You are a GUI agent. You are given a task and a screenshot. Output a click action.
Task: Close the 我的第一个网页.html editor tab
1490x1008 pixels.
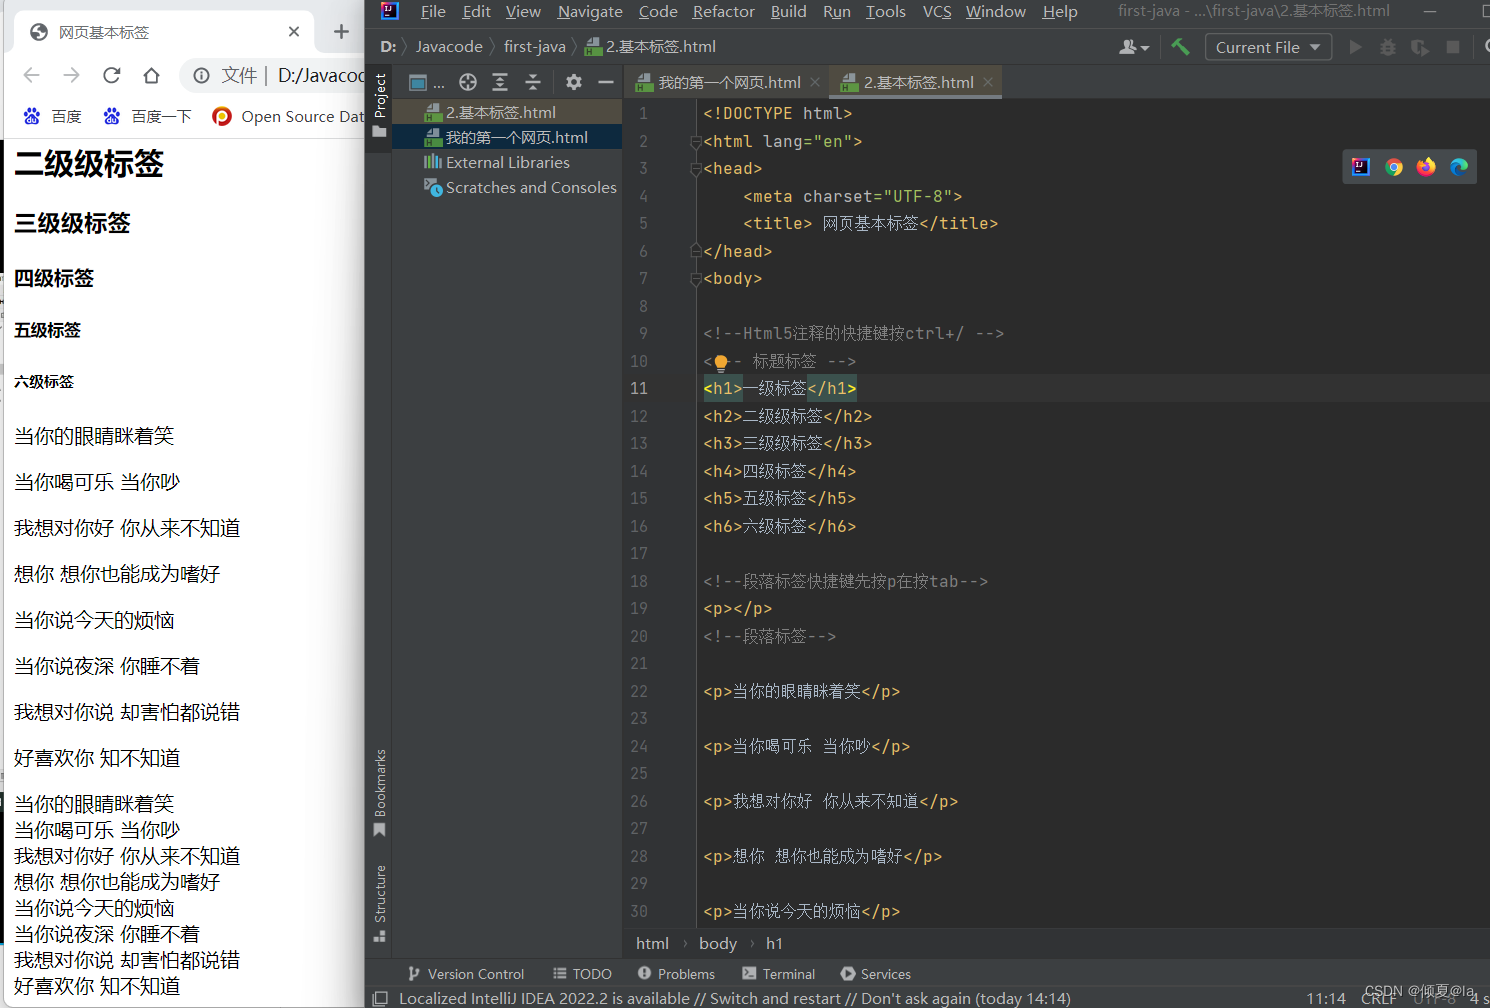pyautogui.click(x=815, y=82)
